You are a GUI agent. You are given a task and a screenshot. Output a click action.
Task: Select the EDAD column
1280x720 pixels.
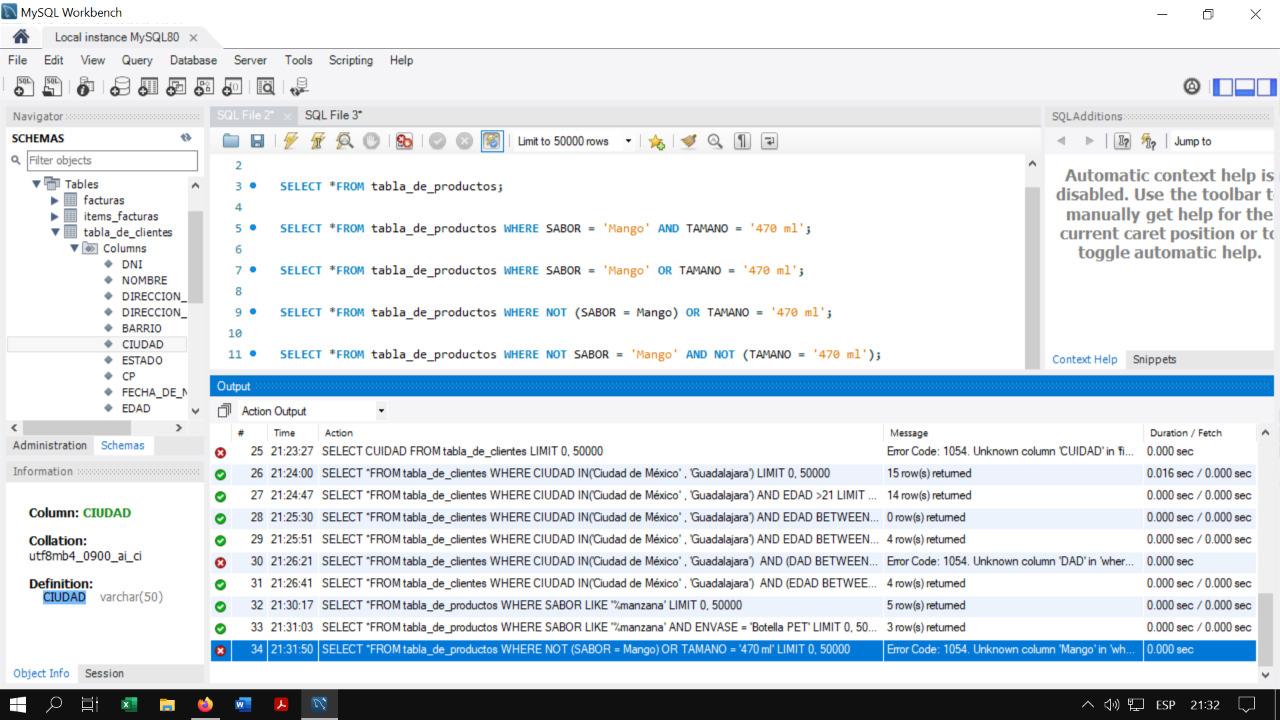(136, 408)
